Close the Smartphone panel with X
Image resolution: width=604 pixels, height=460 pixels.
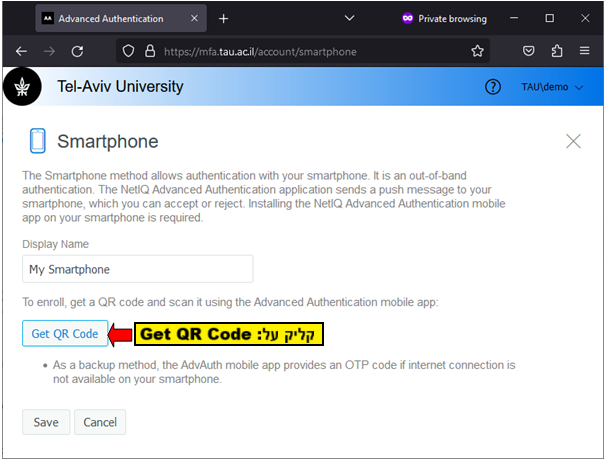coord(573,141)
